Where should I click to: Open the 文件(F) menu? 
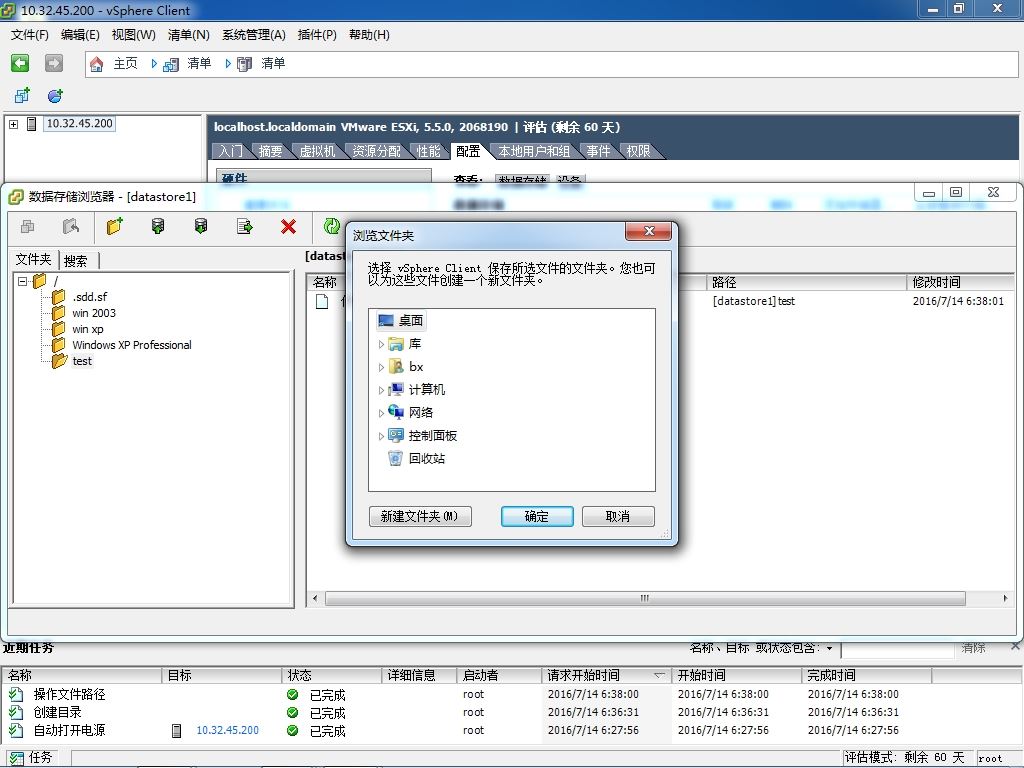[x=29, y=35]
